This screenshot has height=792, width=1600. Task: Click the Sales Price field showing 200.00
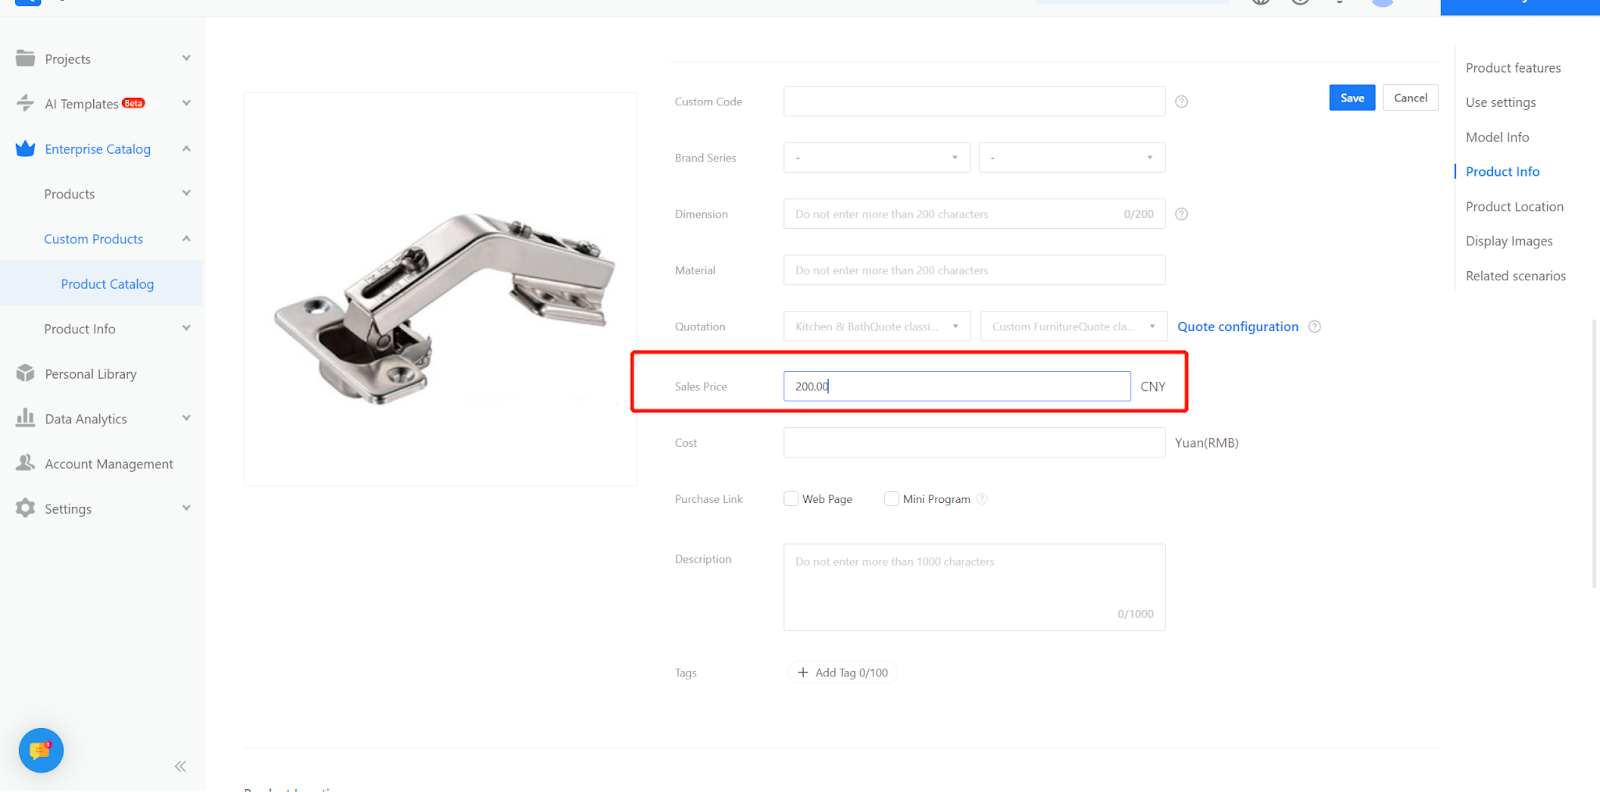[x=957, y=386]
